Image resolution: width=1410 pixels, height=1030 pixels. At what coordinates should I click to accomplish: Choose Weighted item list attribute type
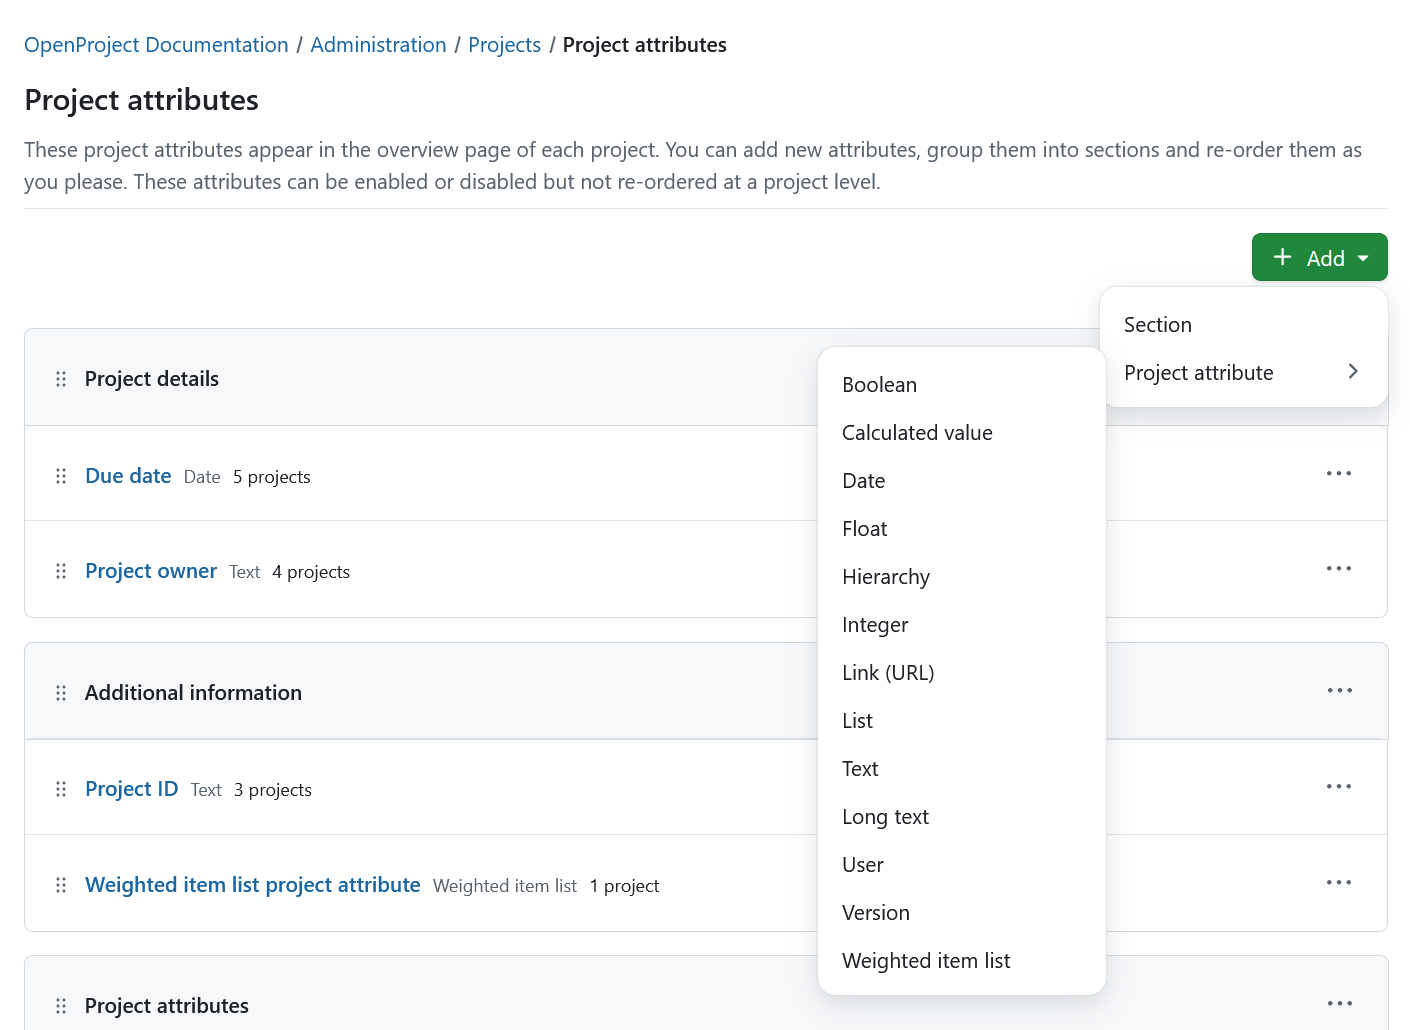click(x=925, y=960)
